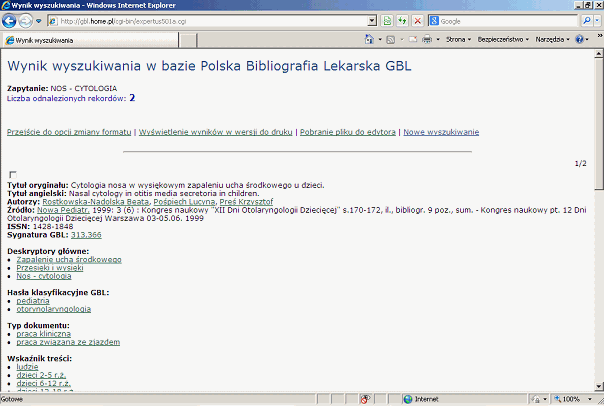Screen dimensions: 604x406
Task: Click the browser Back arrow button
Action: pos(9,21)
